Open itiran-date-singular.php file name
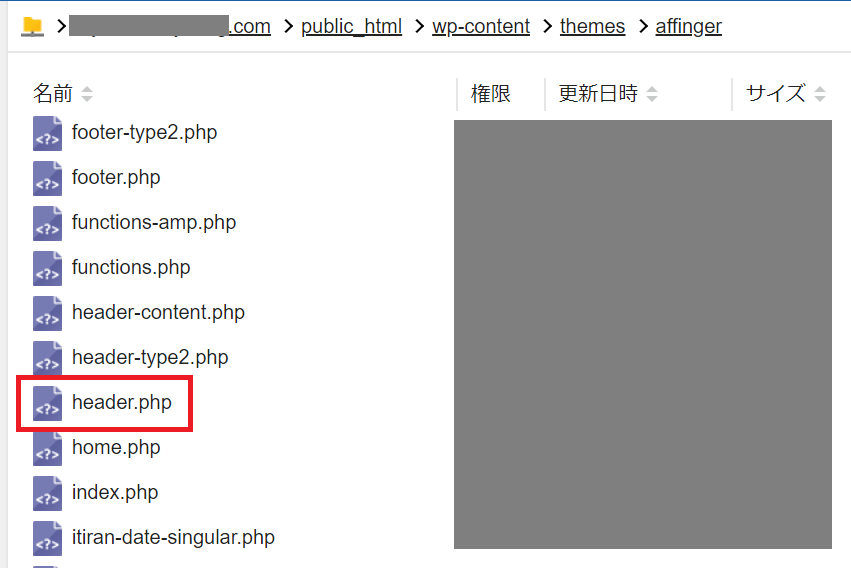Viewport: 851px width, 568px height. pos(173,538)
